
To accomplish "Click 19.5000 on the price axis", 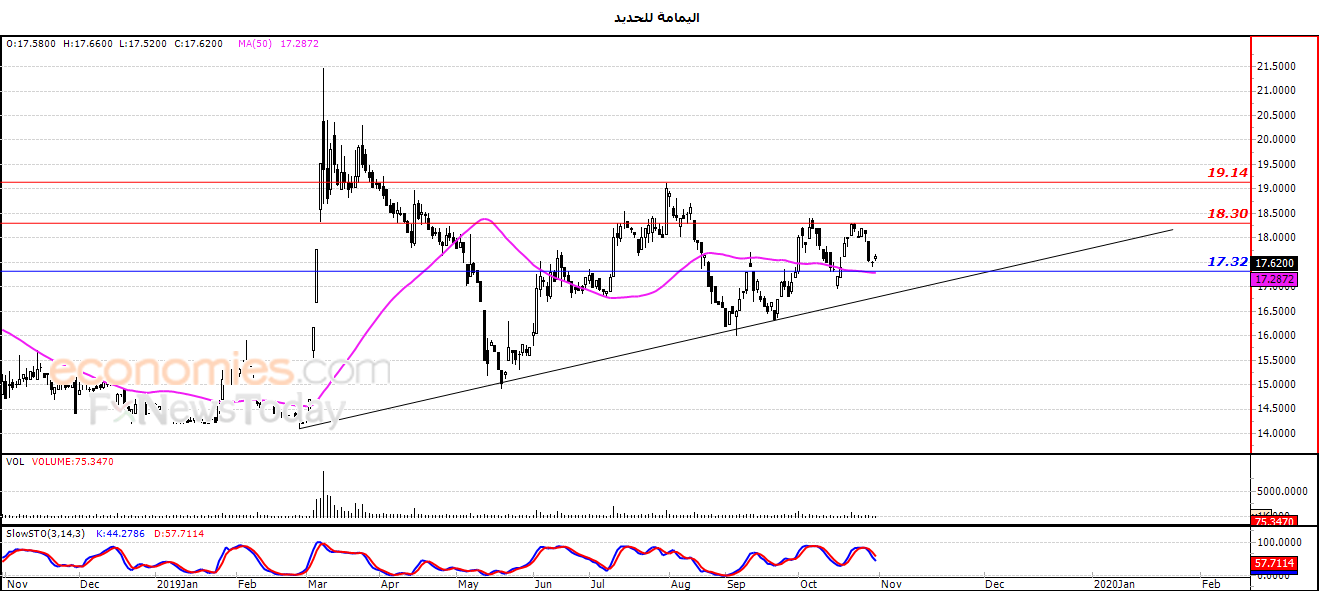I will click(1277, 164).
